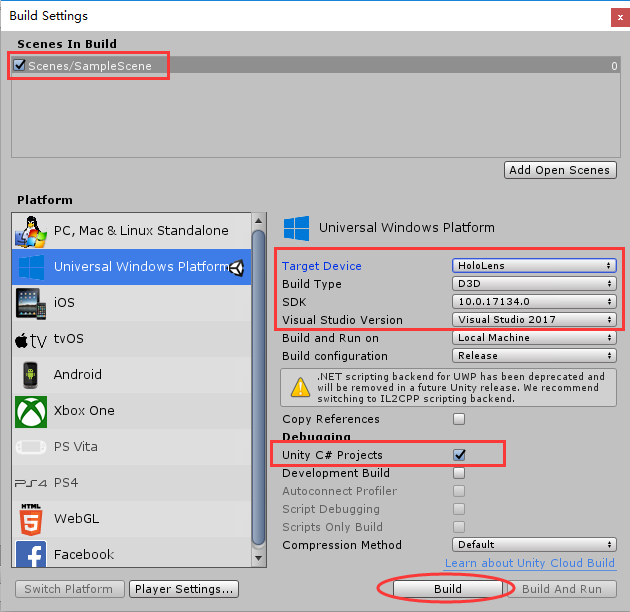Click the Xbox One logo icon
The image size is (630, 612).
click(x=31, y=411)
